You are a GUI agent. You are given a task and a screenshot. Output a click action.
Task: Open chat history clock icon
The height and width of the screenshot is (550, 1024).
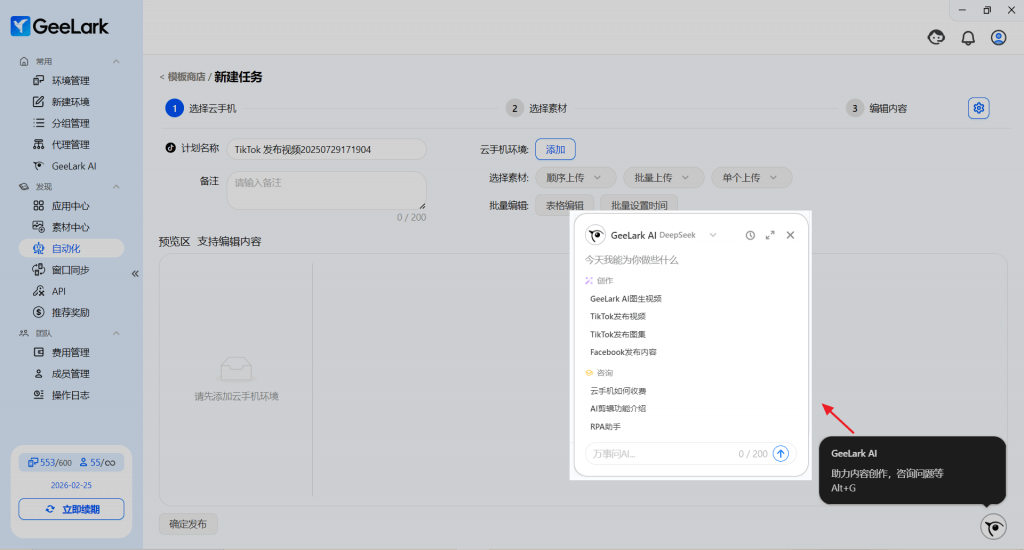coord(750,235)
